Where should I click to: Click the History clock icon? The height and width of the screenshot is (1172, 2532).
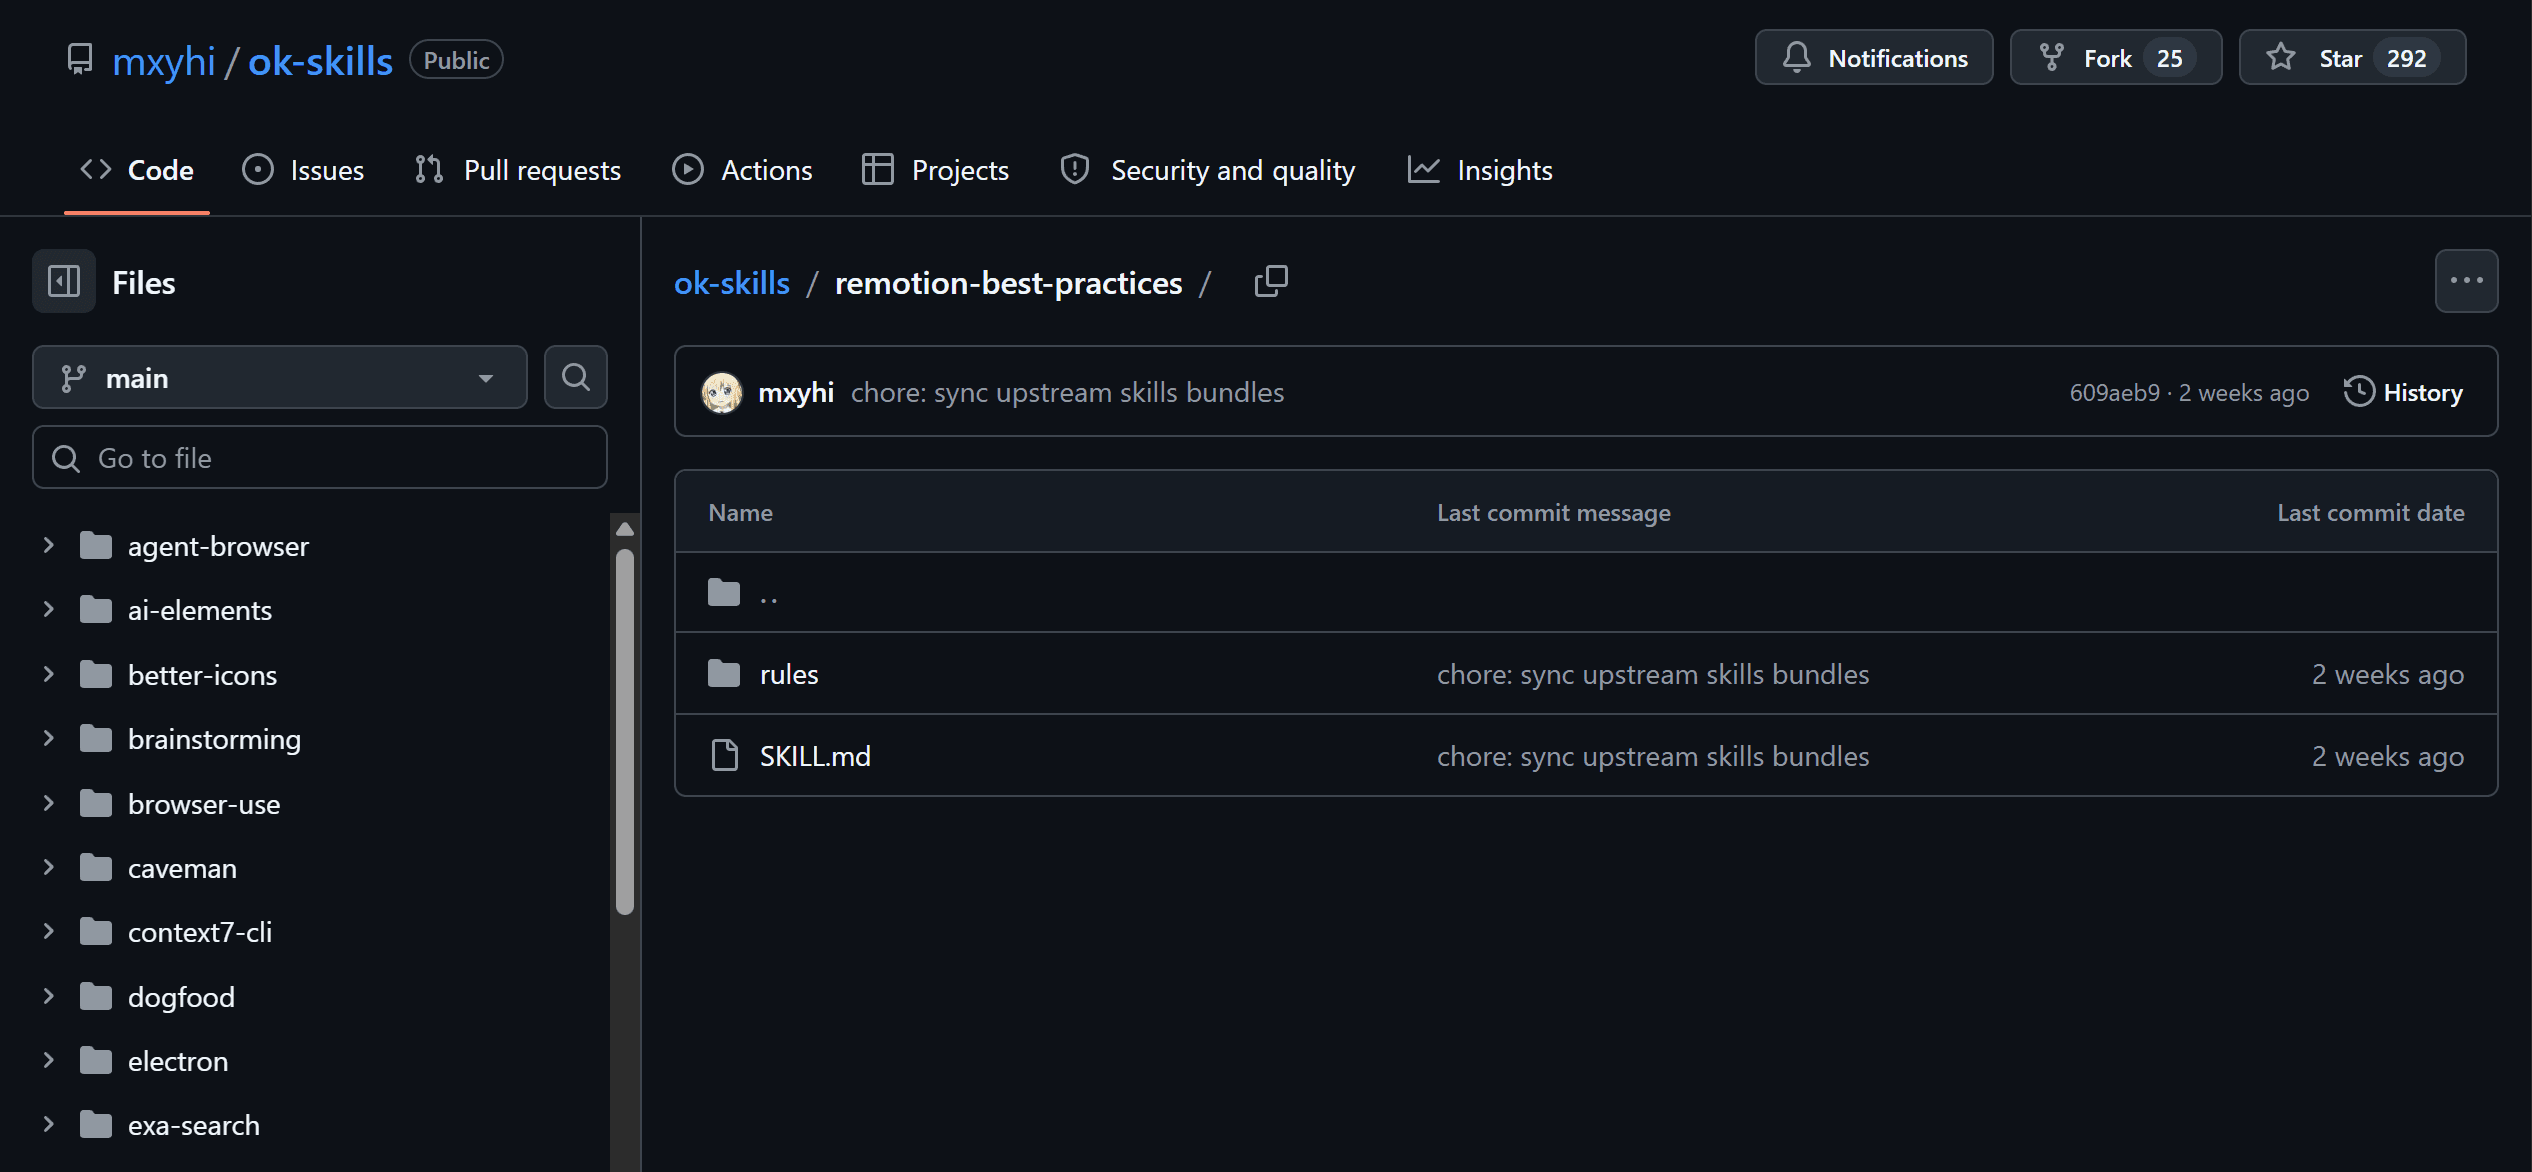pyautogui.click(x=2358, y=392)
